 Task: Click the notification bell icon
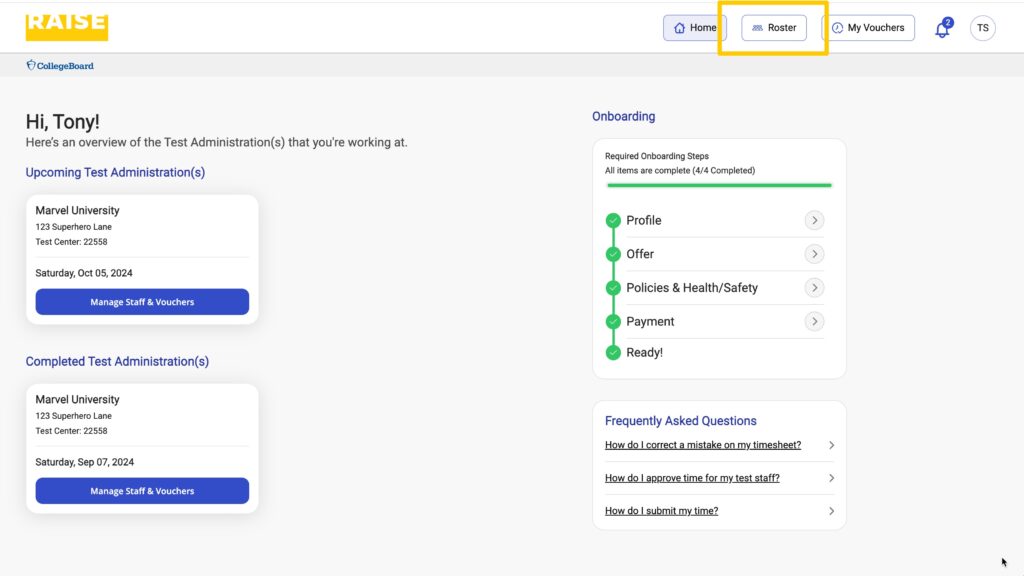pyautogui.click(x=941, y=29)
